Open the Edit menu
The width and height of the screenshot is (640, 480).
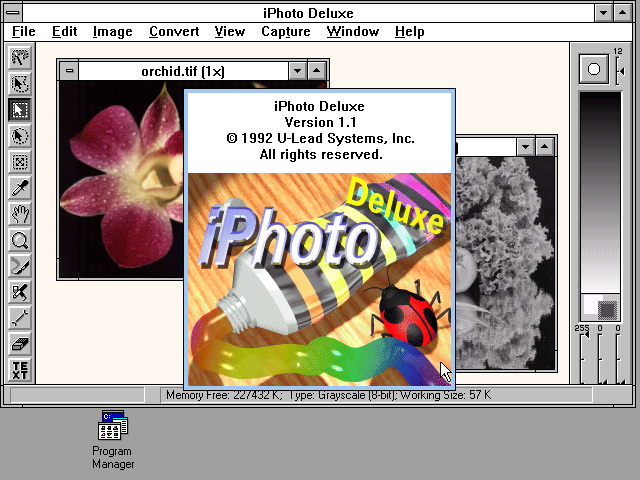pyautogui.click(x=64, y=31)
